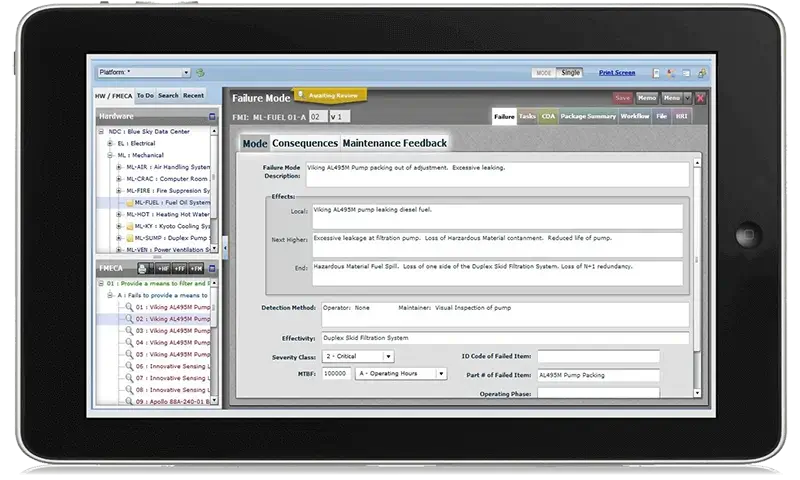Click folder icon of ML-FUEL : Fuel Oil System

coord(130,203)
